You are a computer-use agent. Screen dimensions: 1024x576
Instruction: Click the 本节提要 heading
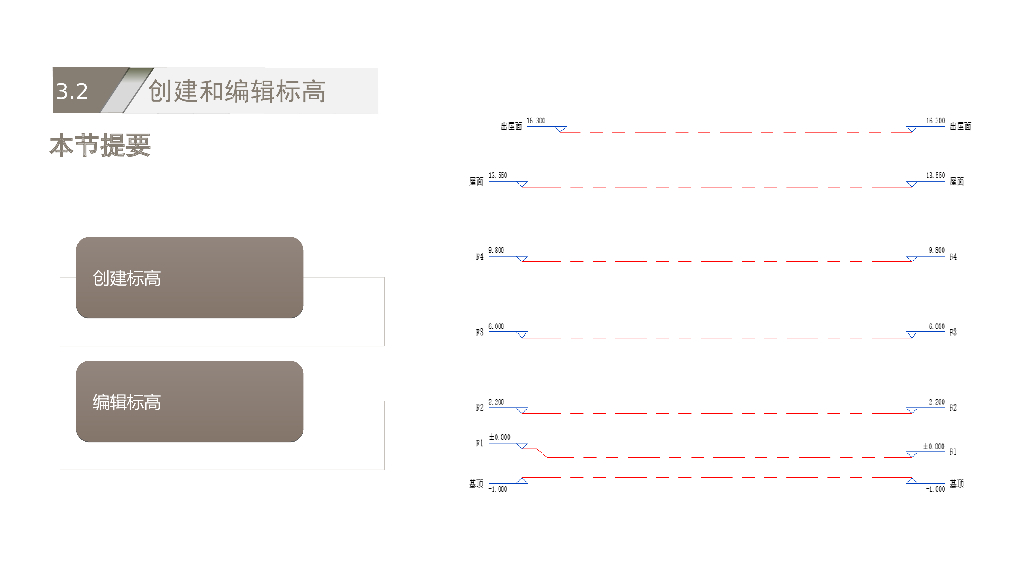pos(100,146)
